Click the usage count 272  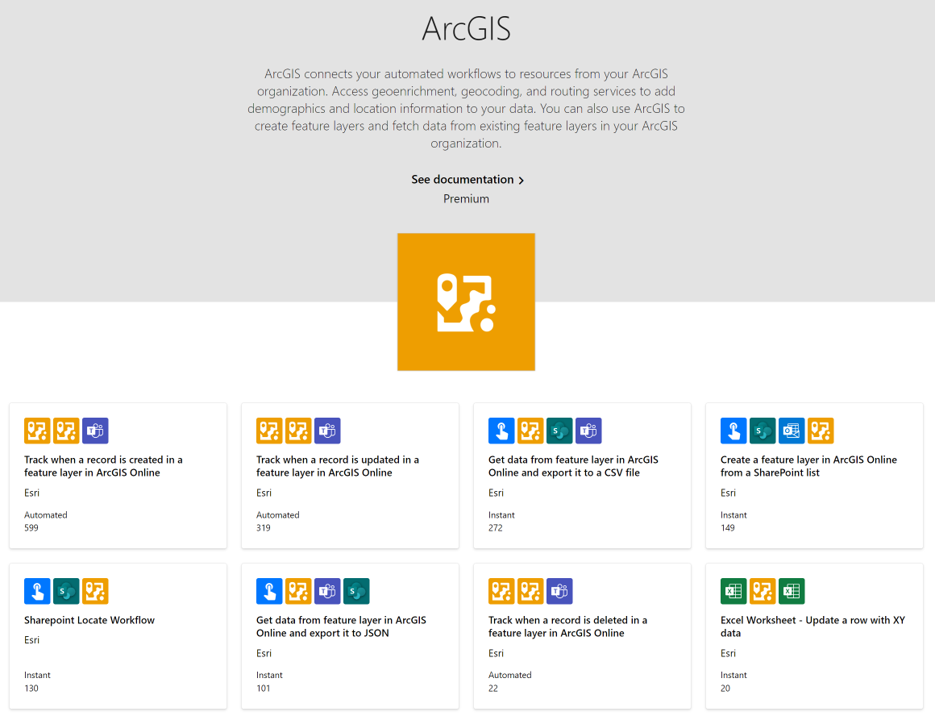pyautogui.click(x=495, y=528)
